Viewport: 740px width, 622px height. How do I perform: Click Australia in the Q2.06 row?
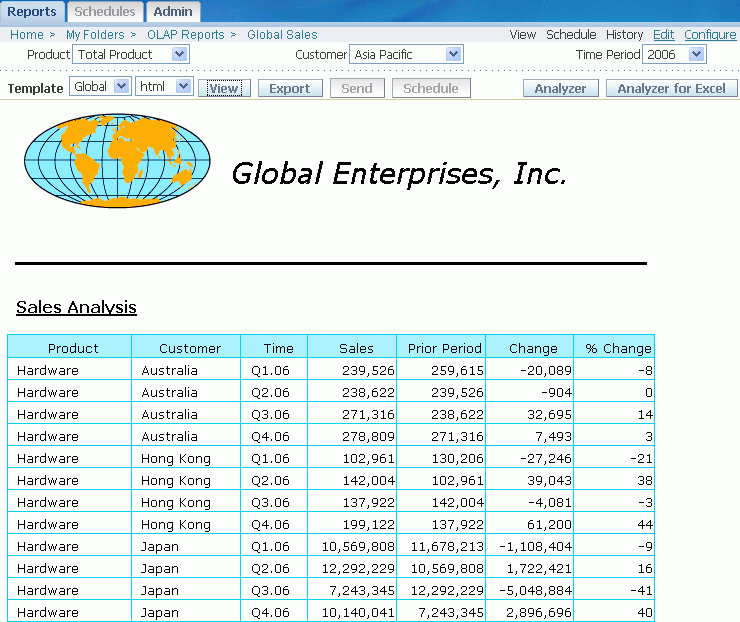click(x=169, y=393)
